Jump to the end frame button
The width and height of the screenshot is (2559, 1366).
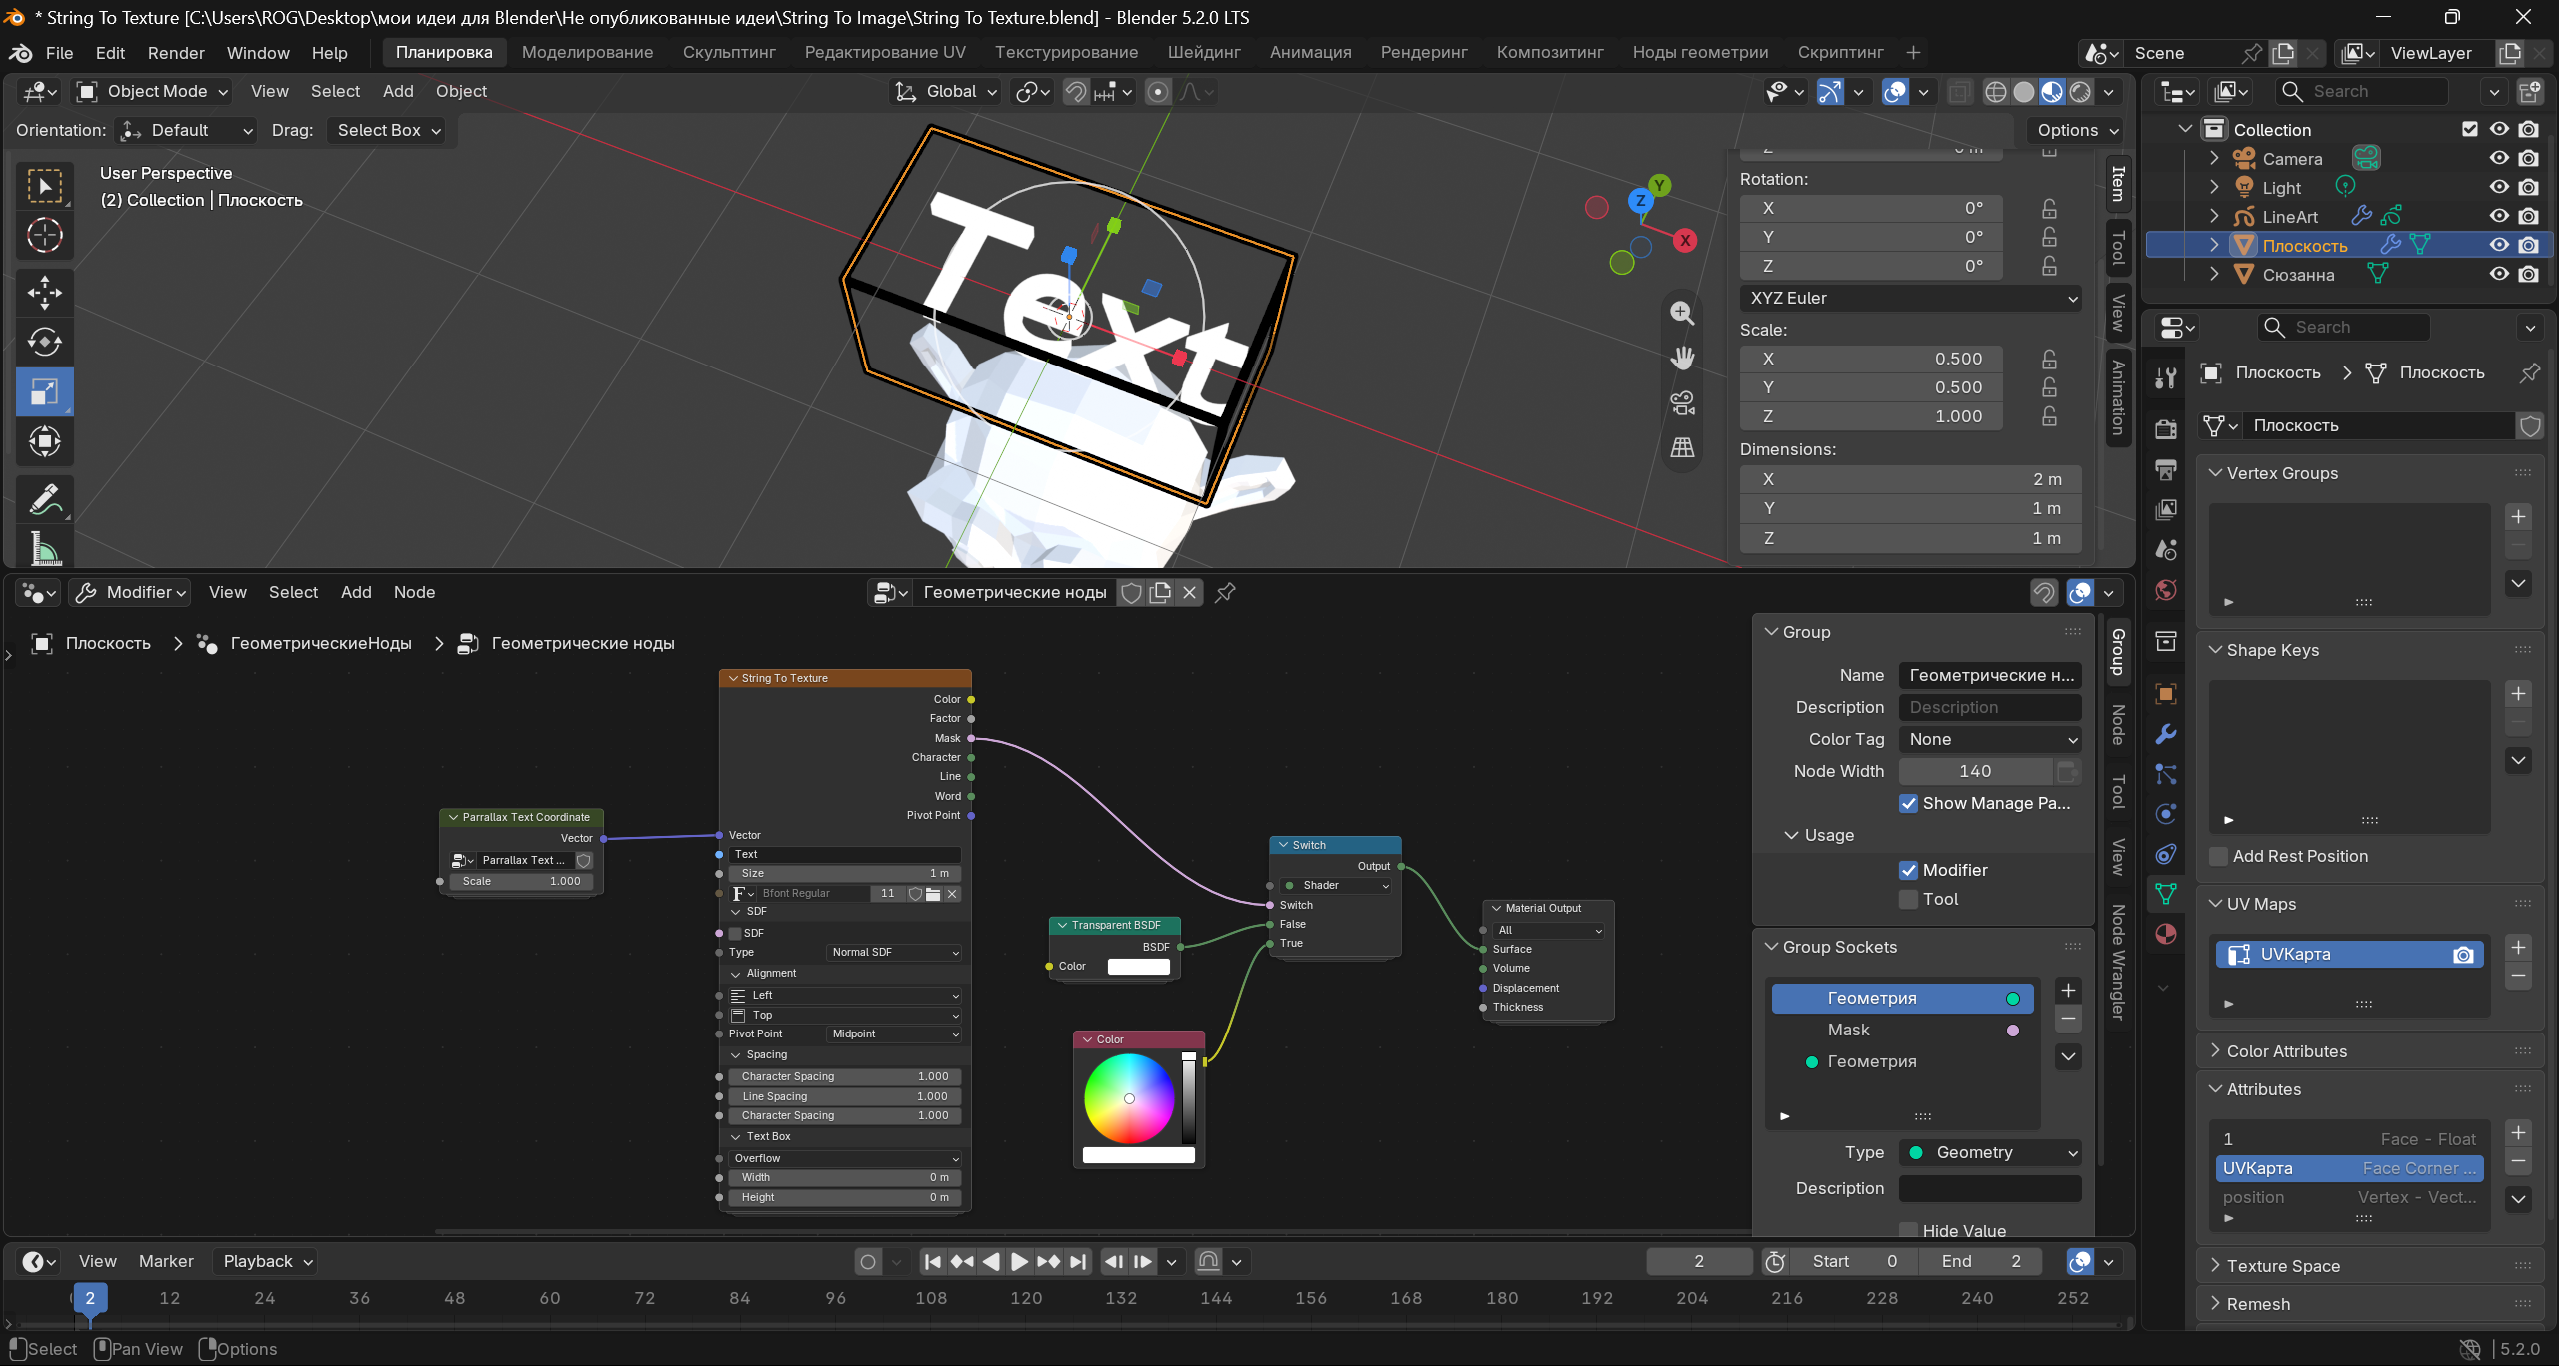1077,1262
